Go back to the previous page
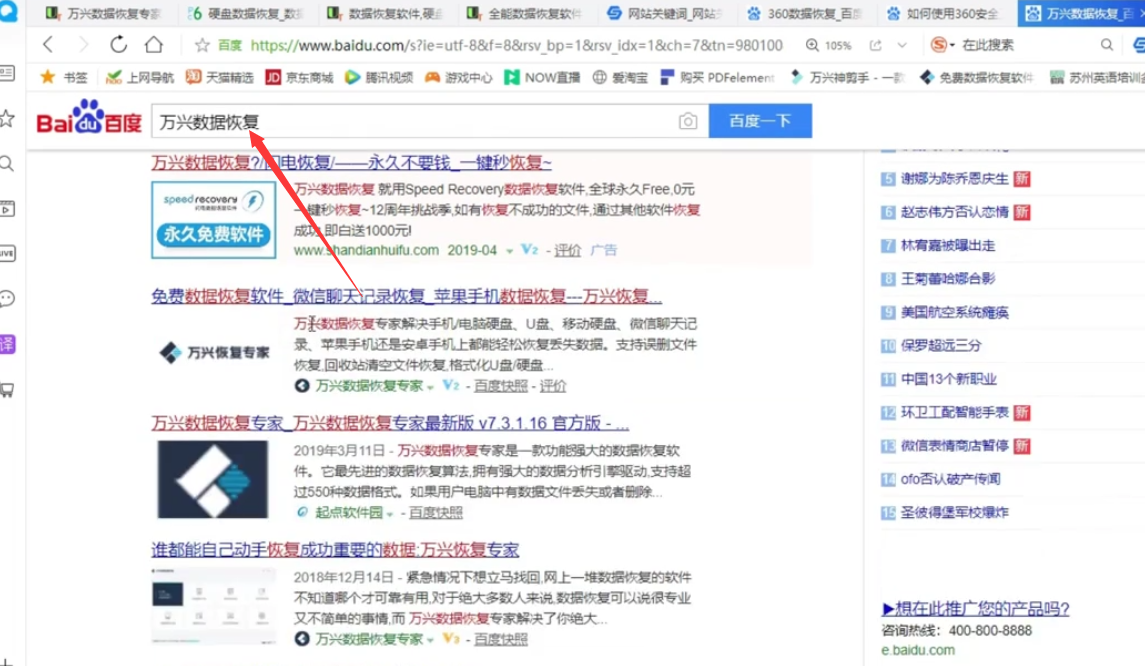This screenshot has height=666, width=1145. pyautogui.click(x=48, y=45)
